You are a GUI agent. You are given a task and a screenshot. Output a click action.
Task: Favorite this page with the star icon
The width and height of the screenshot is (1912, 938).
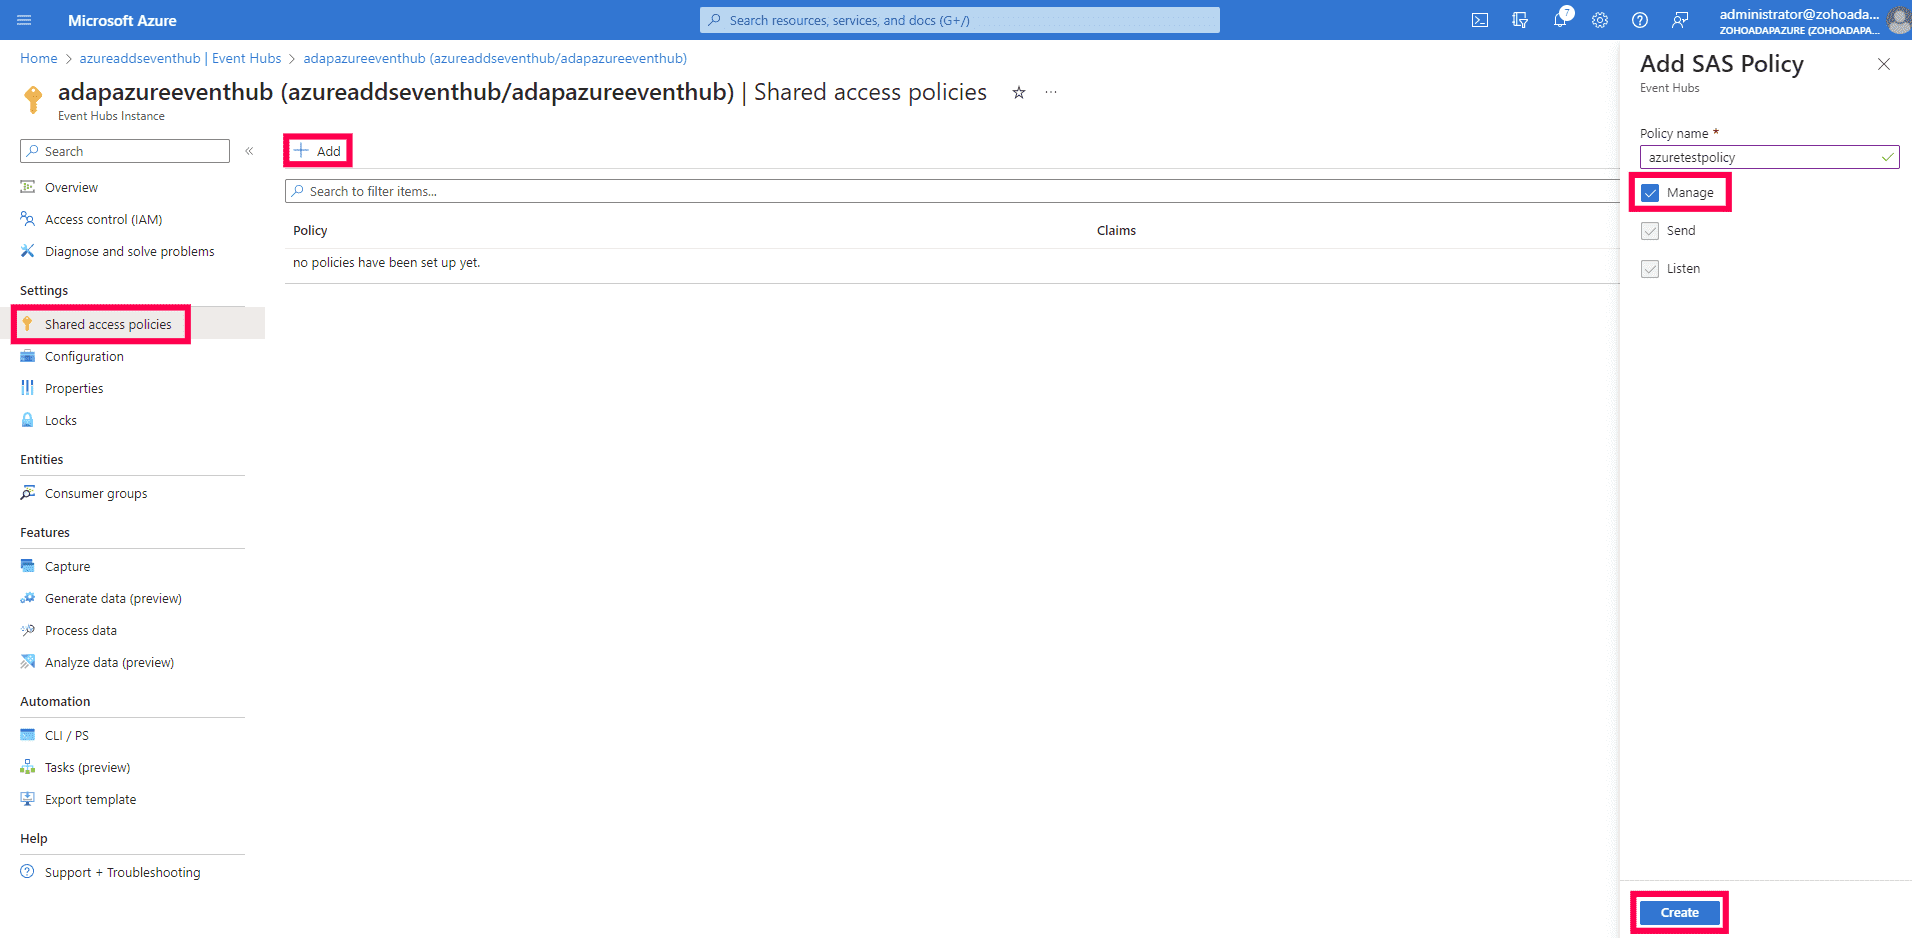click(1019, 93)
